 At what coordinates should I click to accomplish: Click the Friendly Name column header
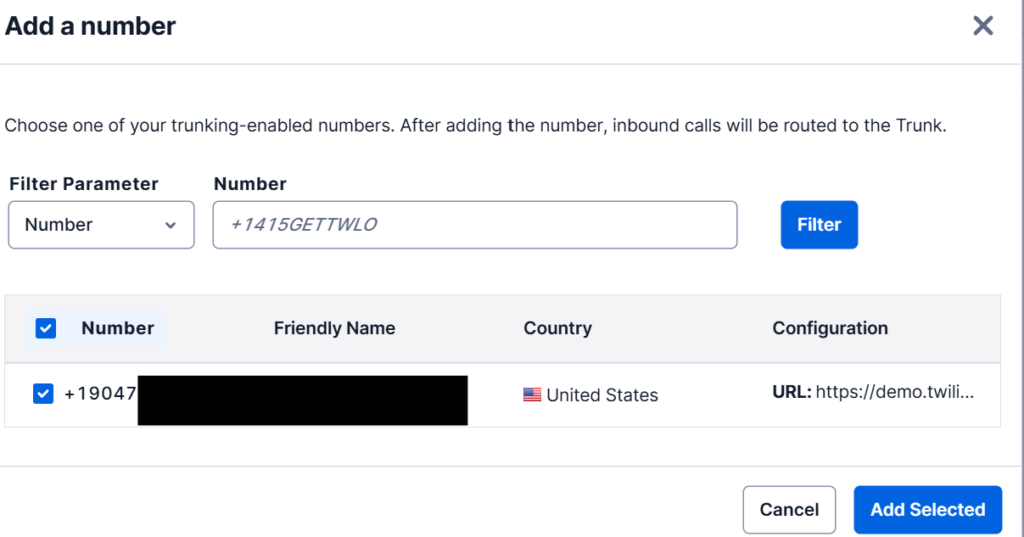click(x=334, y=328)
